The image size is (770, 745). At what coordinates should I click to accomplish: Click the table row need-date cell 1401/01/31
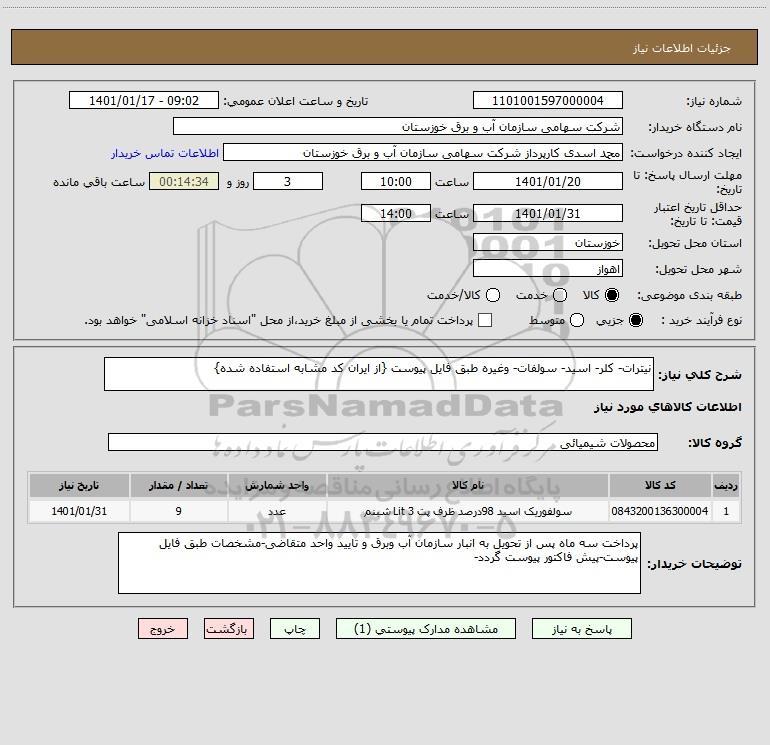click(x=79, y=511)
